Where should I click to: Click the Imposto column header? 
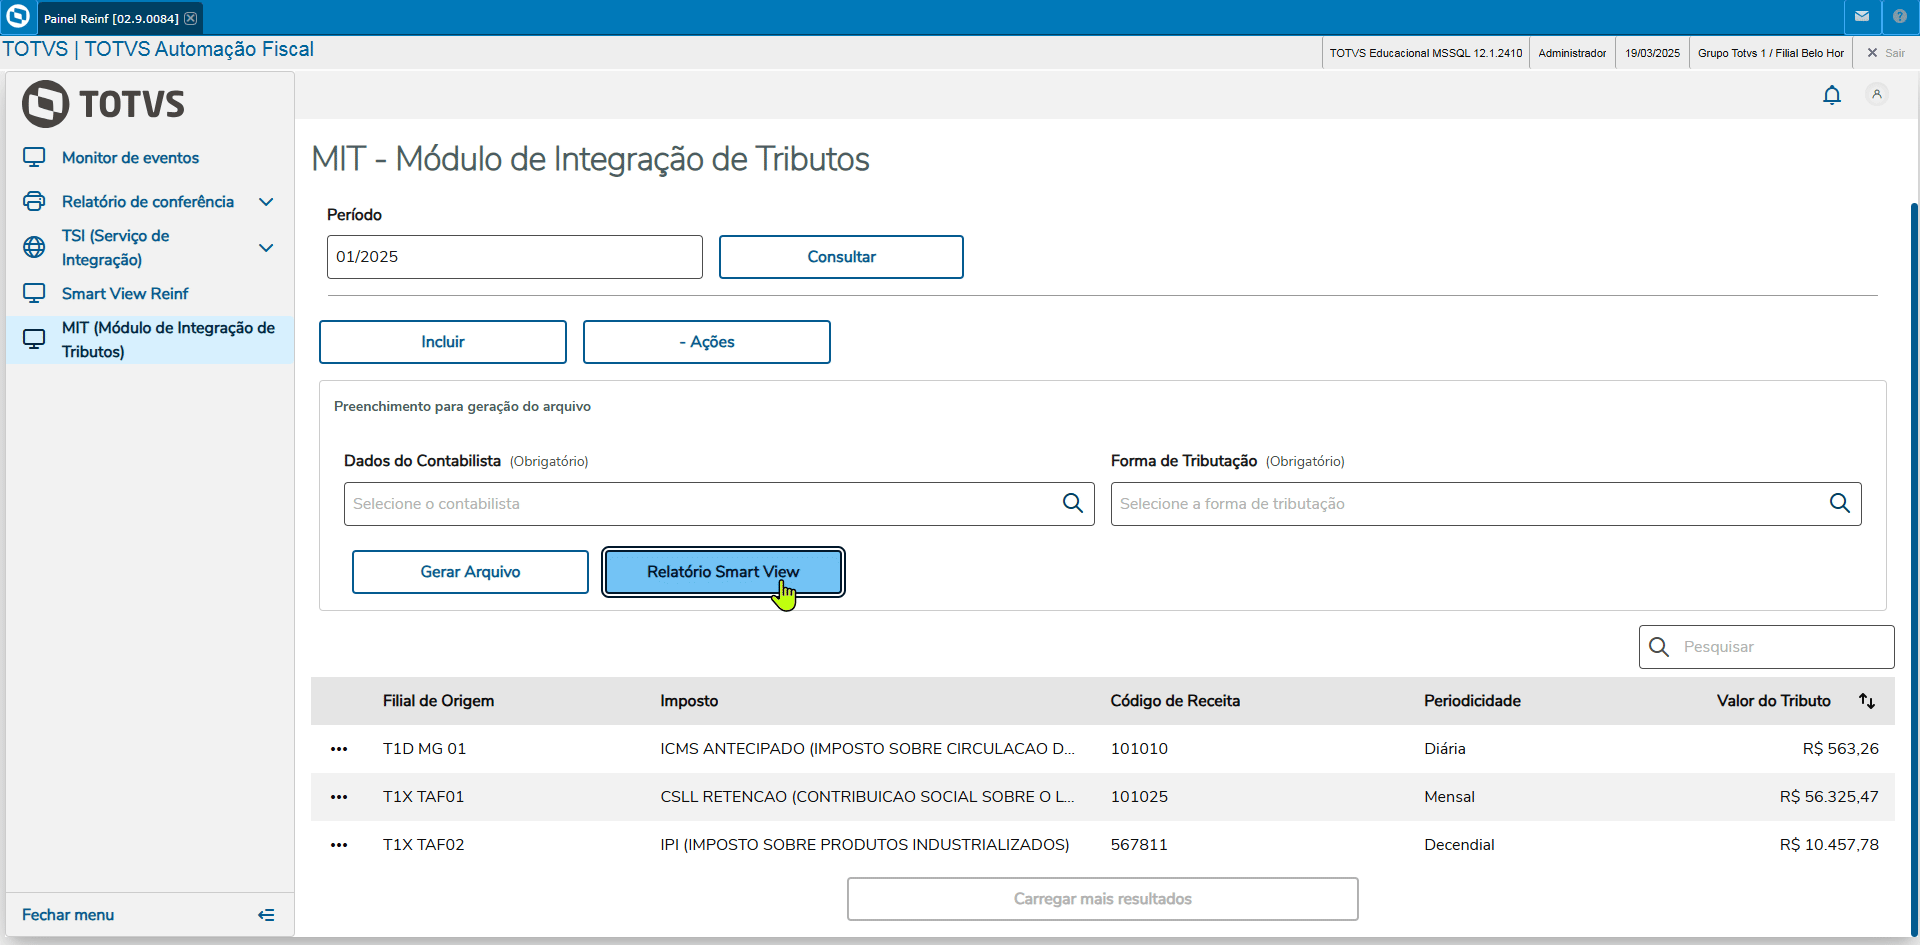(689, 701)
